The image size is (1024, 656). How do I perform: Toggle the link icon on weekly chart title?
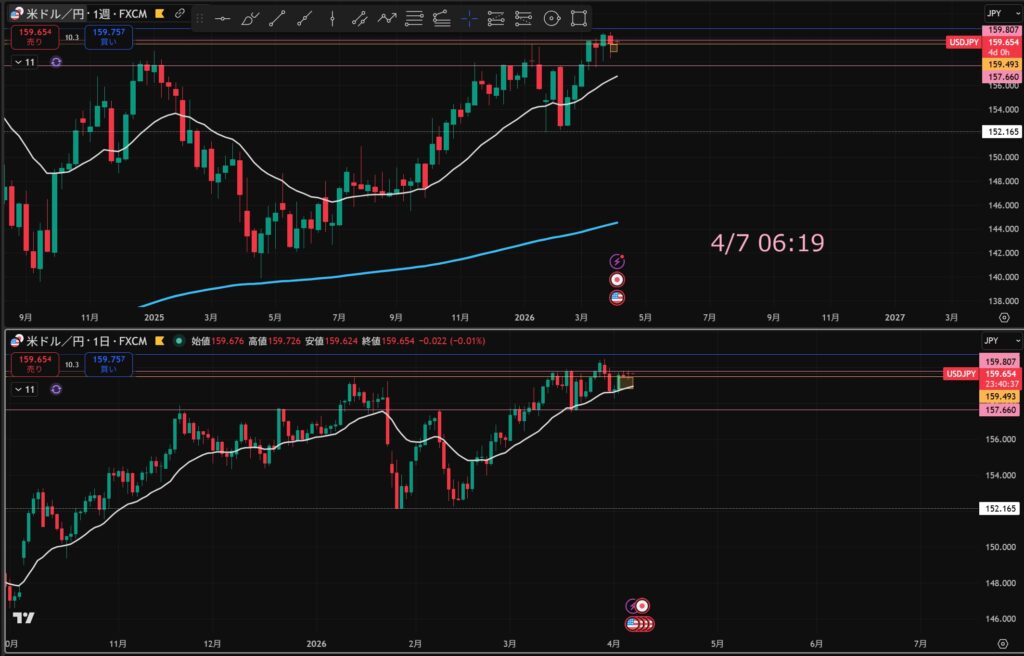coord(179,14)
